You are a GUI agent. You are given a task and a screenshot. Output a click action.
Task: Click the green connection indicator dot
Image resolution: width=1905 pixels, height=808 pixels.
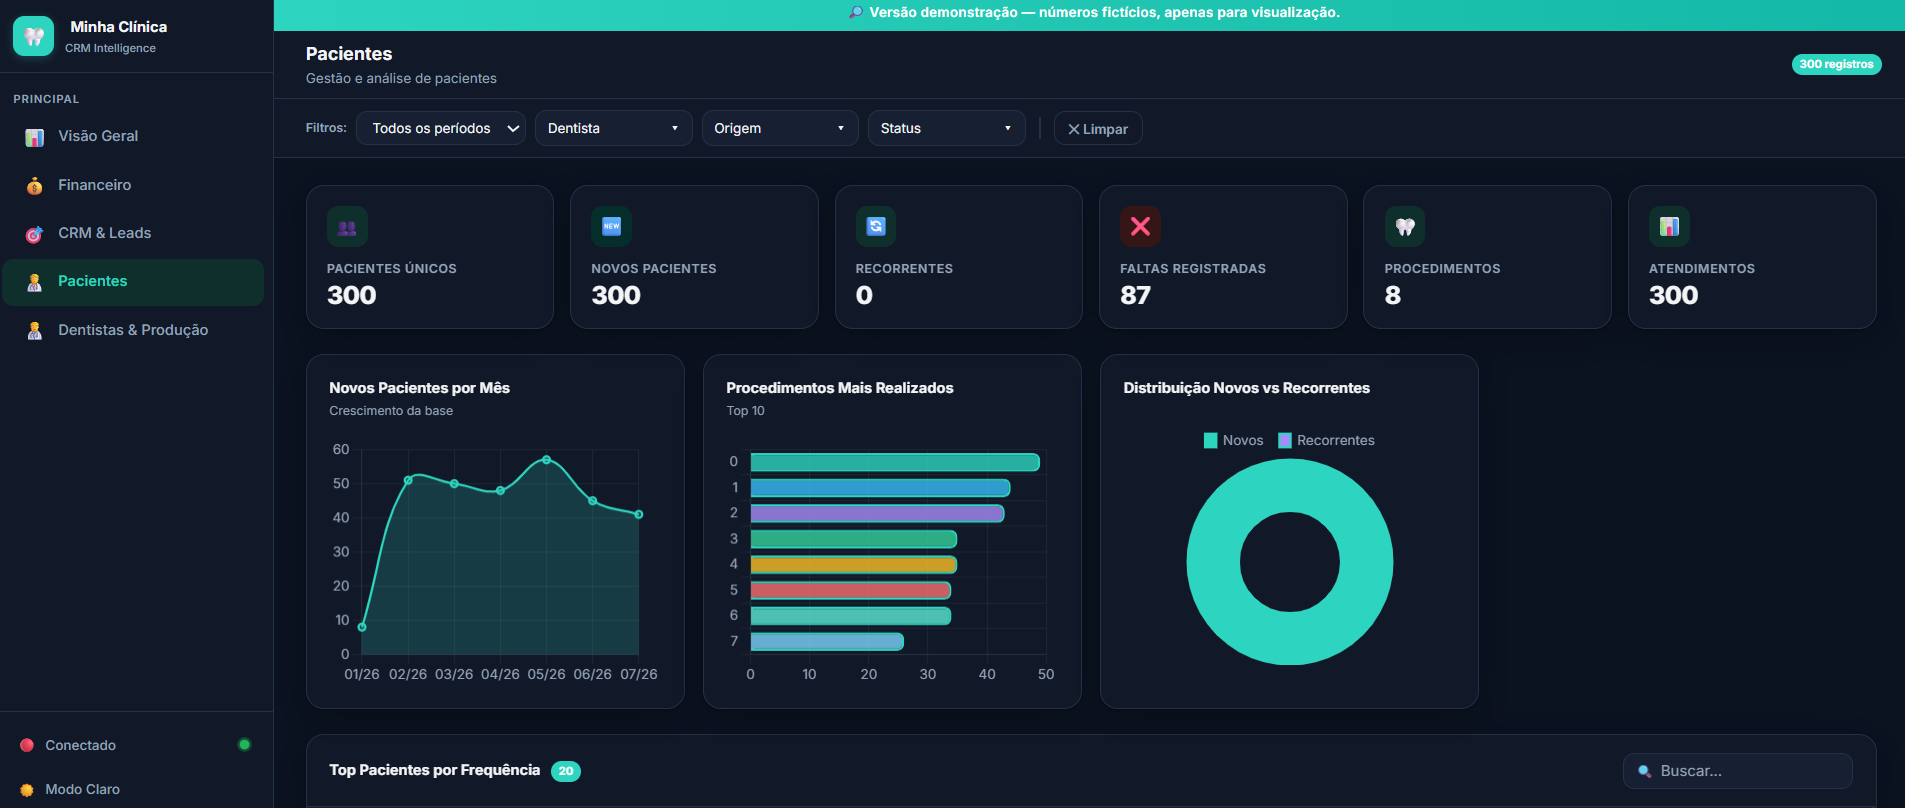[x=244, y=744]
